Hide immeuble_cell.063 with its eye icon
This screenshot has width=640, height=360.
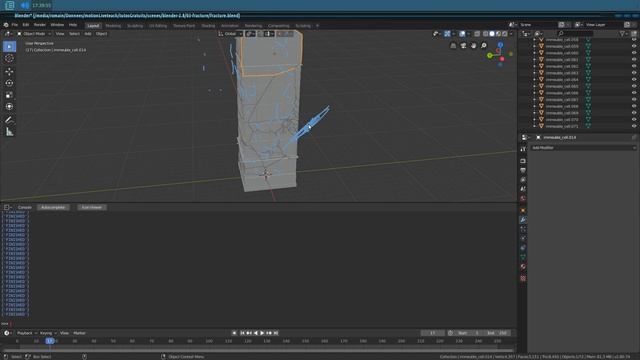pyautogui.click(x=634, y=73)
